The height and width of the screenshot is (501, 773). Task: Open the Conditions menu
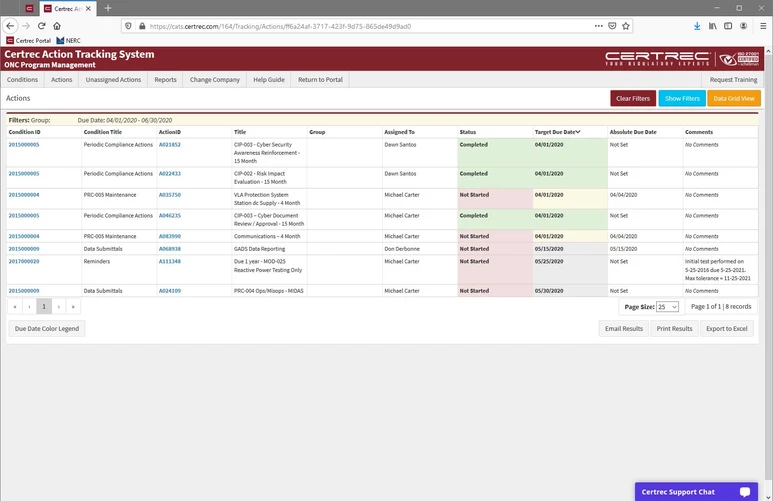tap(22, 79)
